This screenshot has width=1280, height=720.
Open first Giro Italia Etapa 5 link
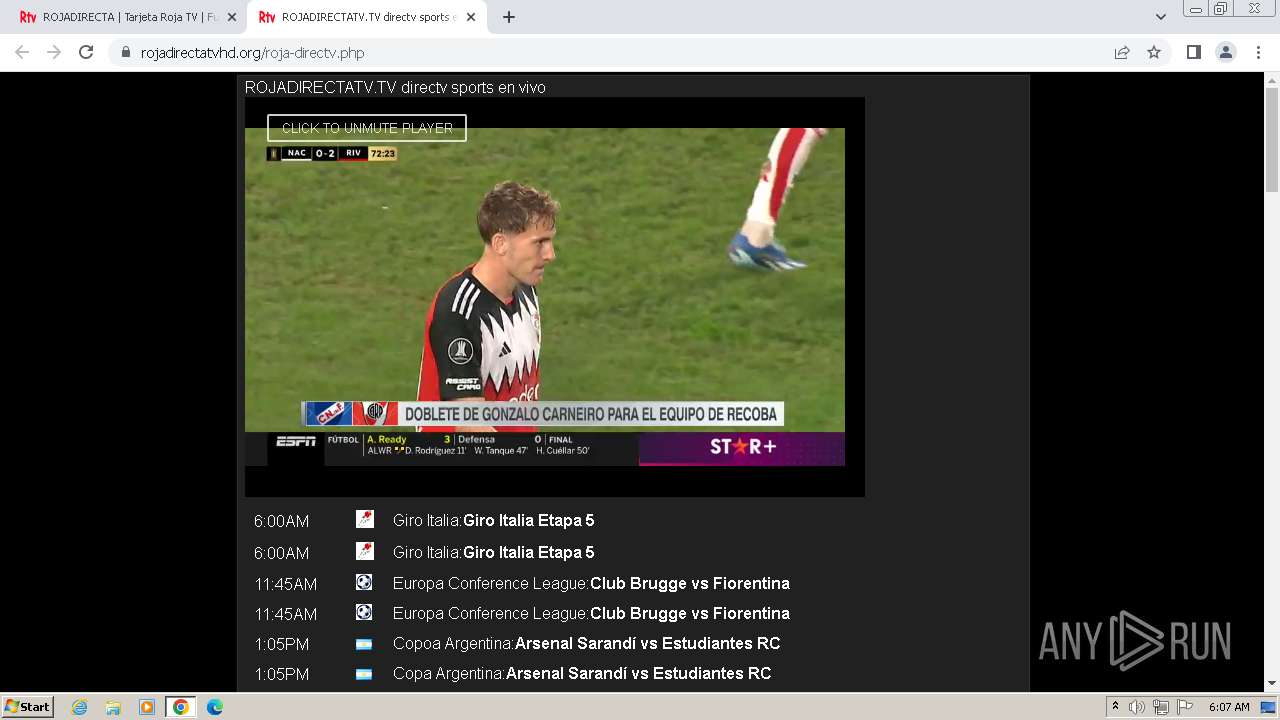point(528,520)
